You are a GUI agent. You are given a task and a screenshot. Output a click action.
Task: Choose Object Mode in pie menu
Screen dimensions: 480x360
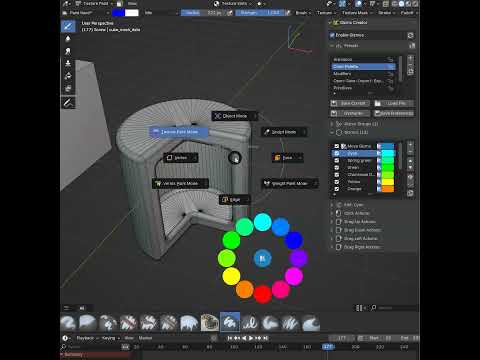234,116
